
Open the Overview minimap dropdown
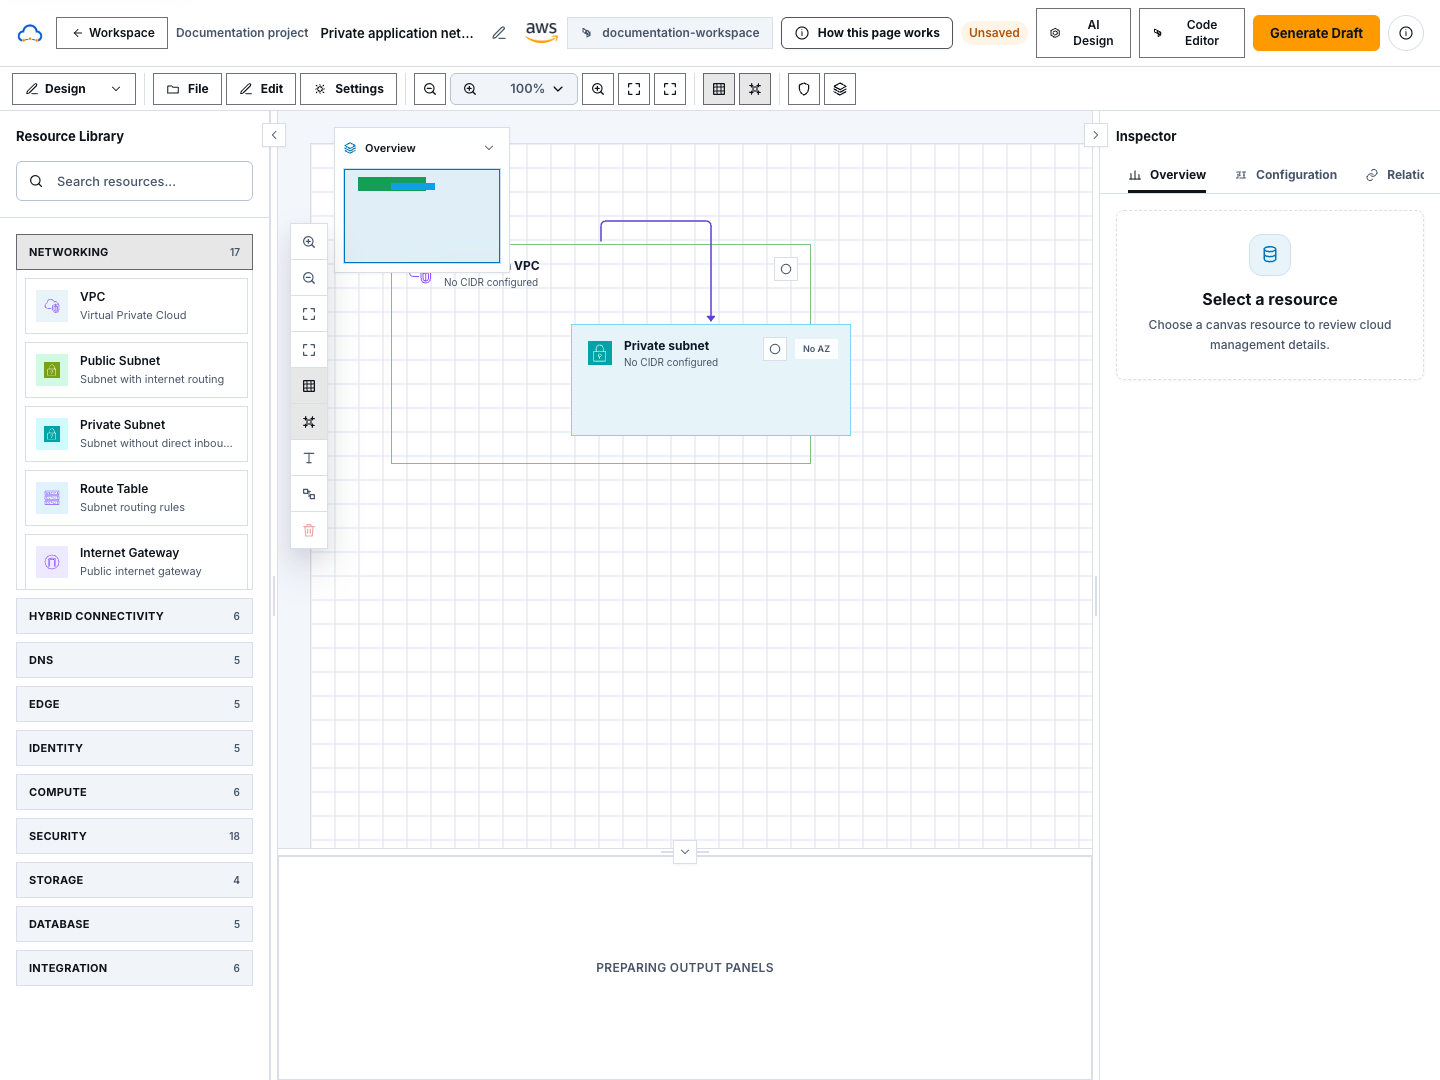pyautogui.click(x=489, y=148)
